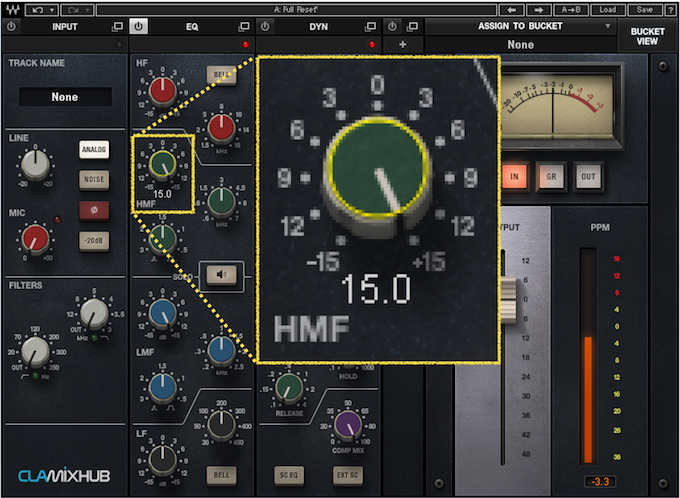Select the IN meter mode button
Screen dimensions: 680x498
tap(514, 177)
